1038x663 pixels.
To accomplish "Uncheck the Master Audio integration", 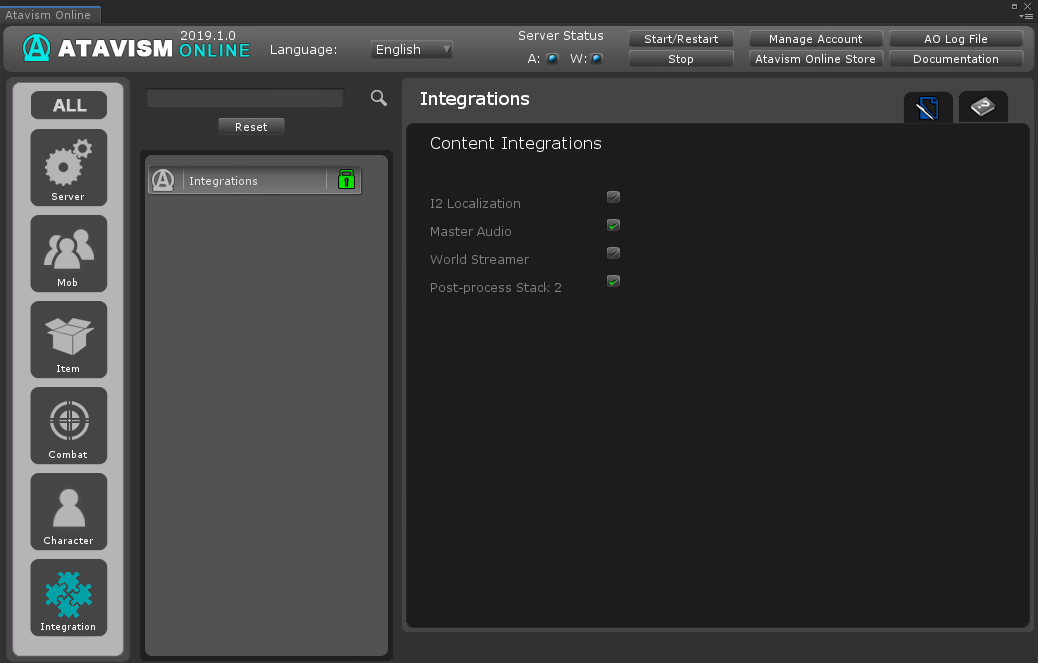I will 613,225.
